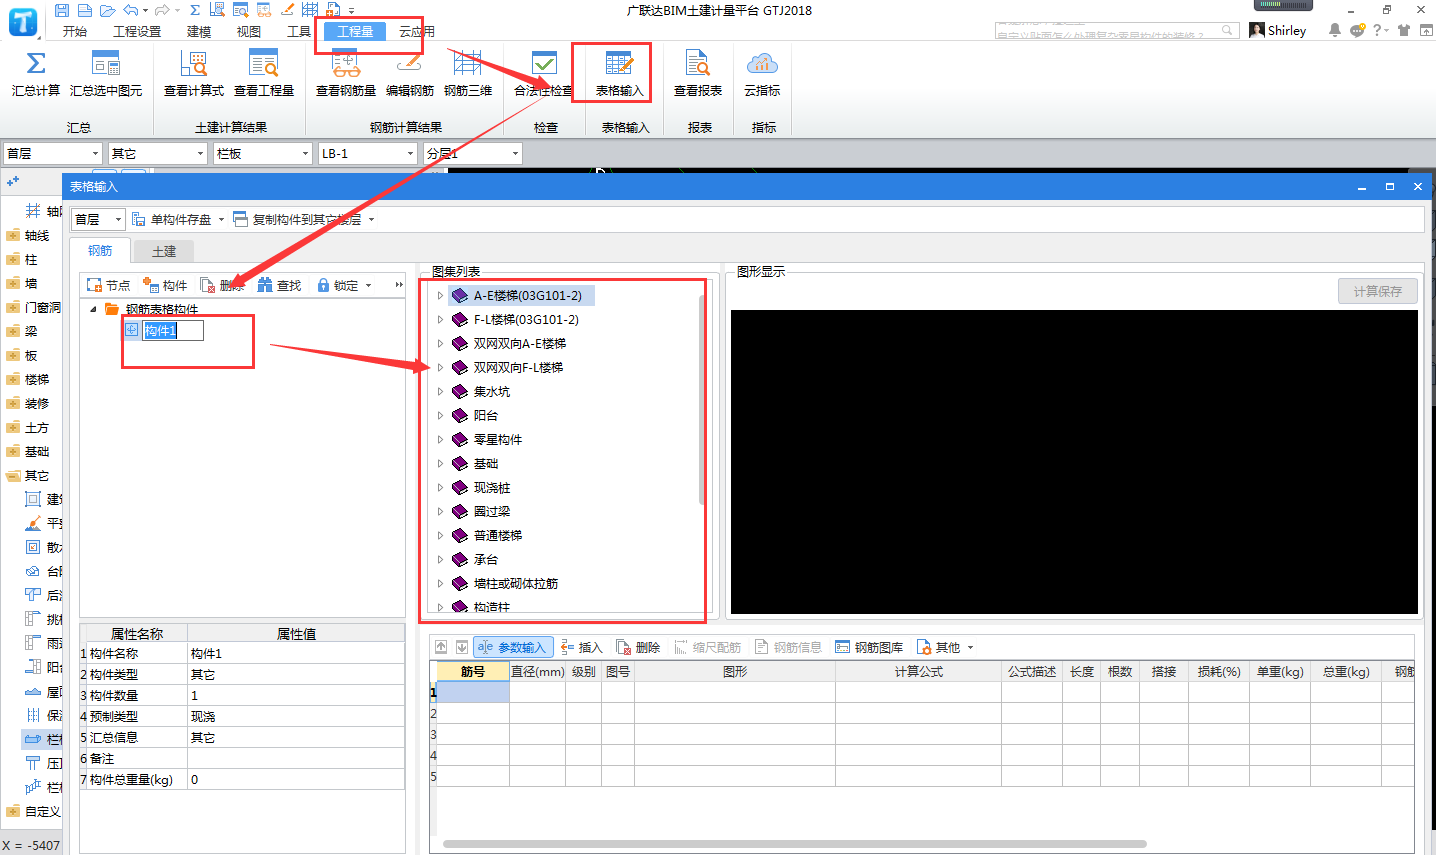Viewport: 1436px width, 855px height.
Task: Click the open folder icon in quick access toolbar
Action: (x=106, y=10)
